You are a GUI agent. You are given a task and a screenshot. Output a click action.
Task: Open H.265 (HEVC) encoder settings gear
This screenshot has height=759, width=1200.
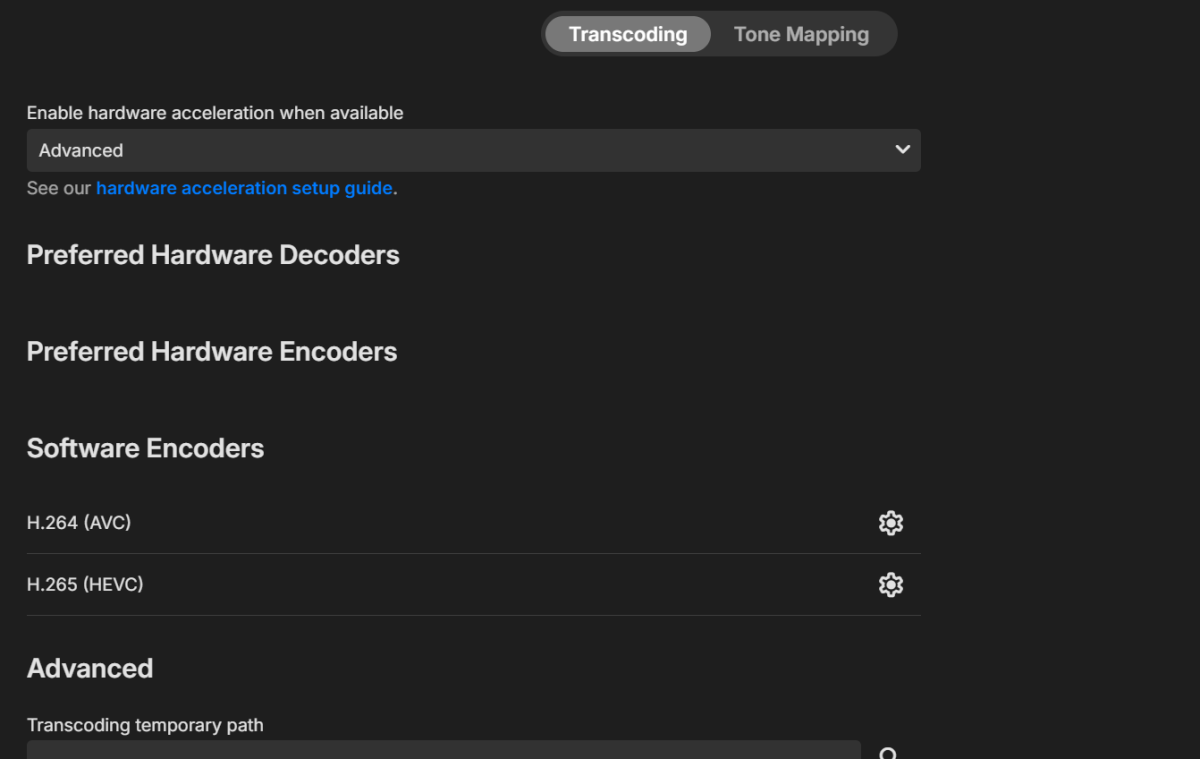[x=890, y=584]
